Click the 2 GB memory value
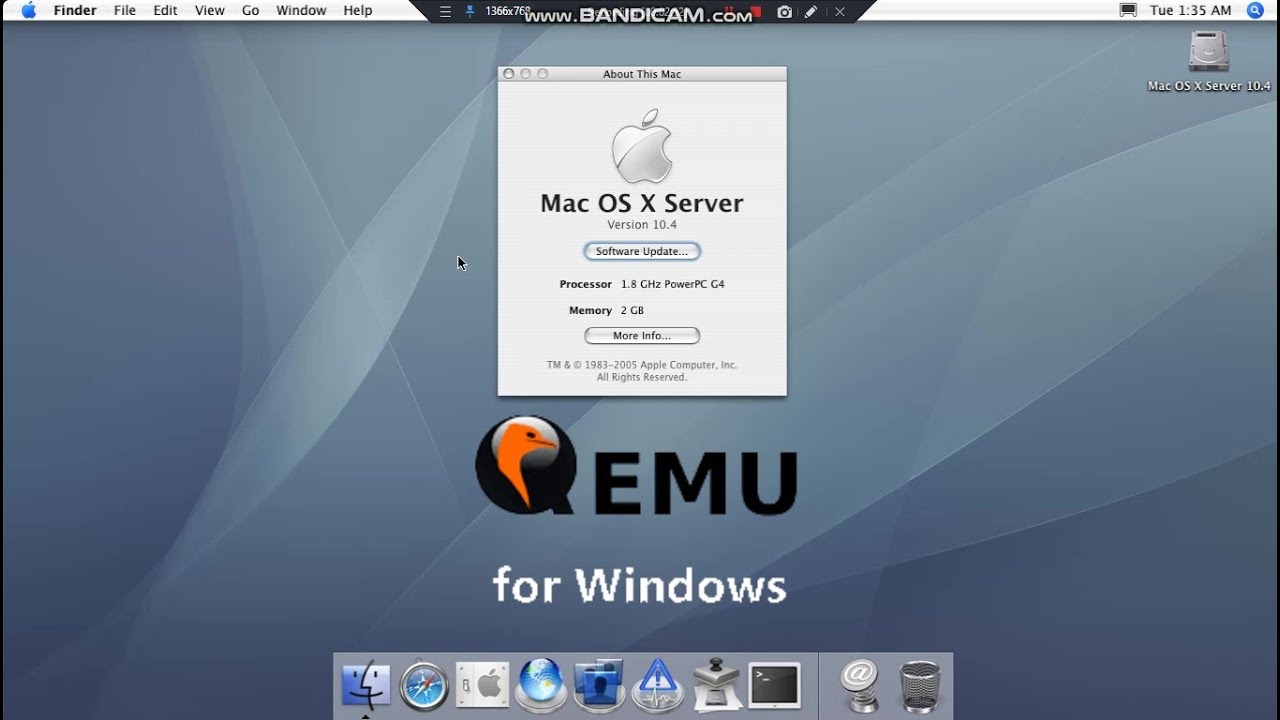 point(632,311)
